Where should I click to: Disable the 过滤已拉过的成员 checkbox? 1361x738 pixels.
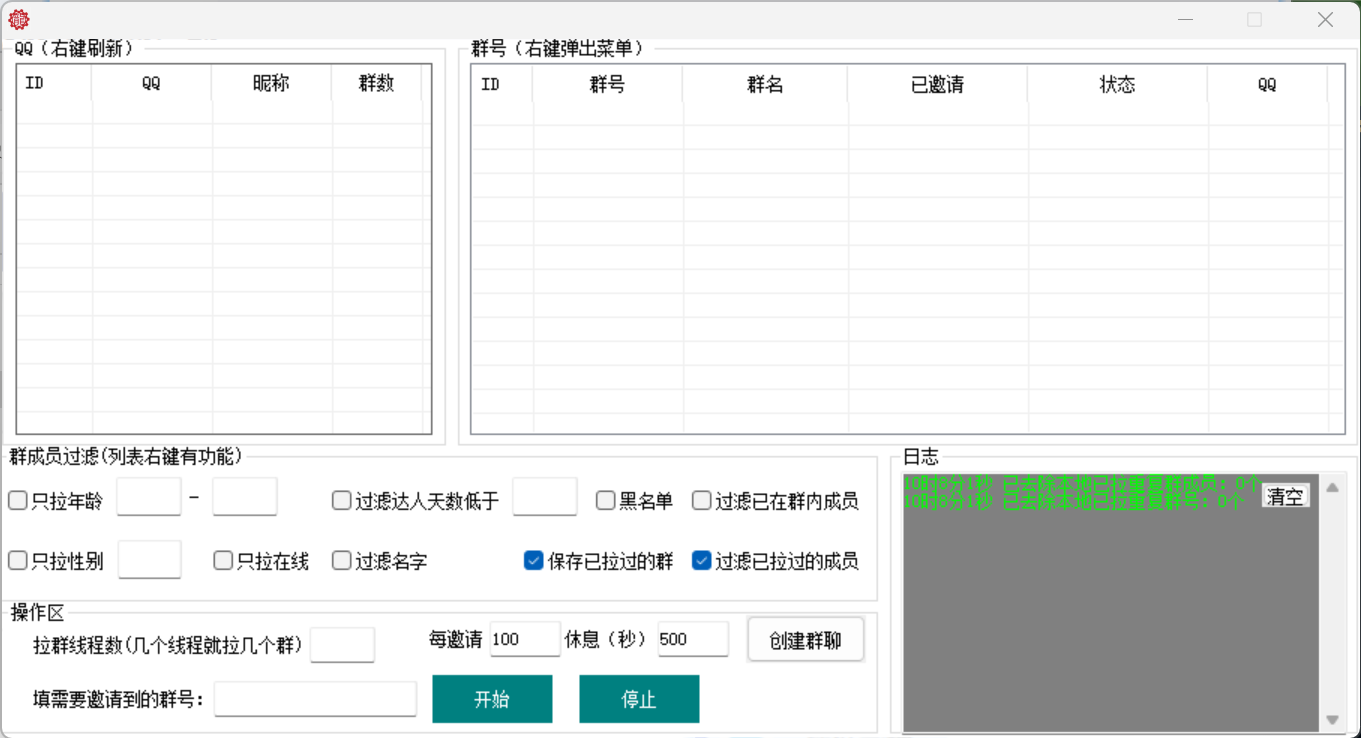[701, 561]
